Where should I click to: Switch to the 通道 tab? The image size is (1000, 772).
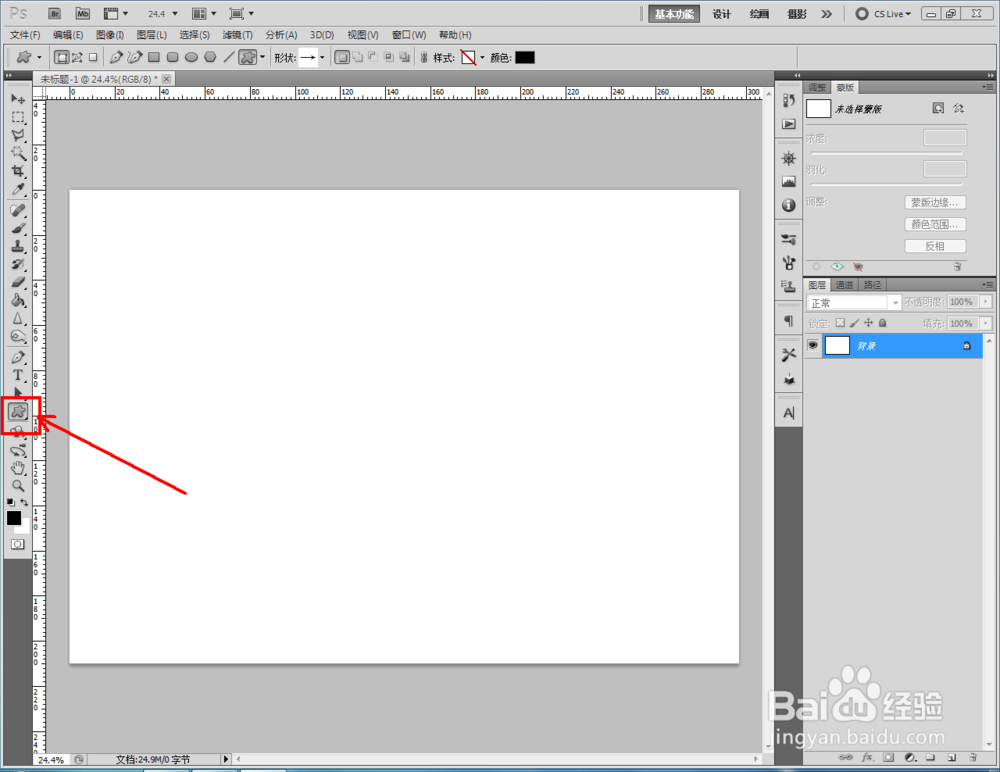[x=844, y=285]
